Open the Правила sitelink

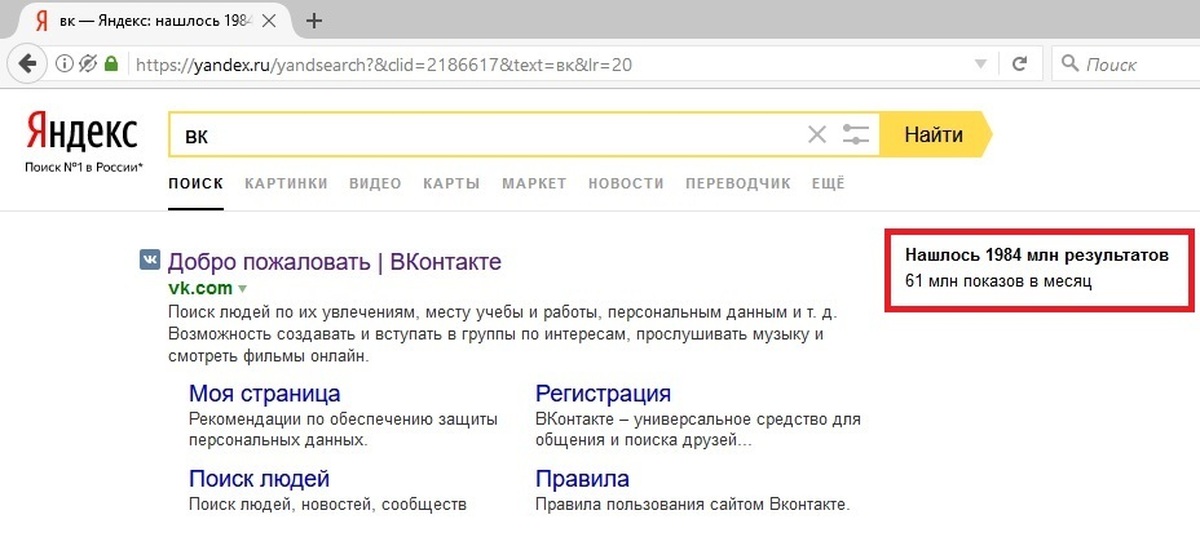click(x=582, y=479)
